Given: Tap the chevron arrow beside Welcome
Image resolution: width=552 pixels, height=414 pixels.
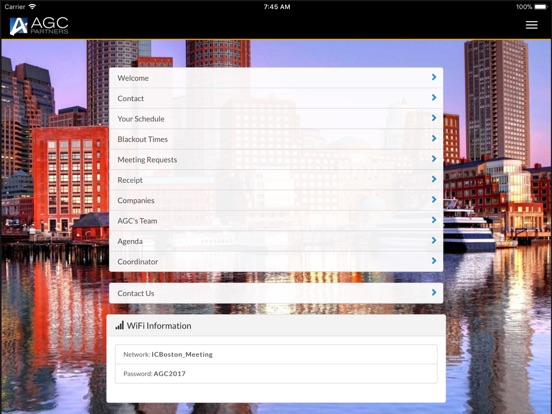Looking at the screenshot, I should pos(434,77).
